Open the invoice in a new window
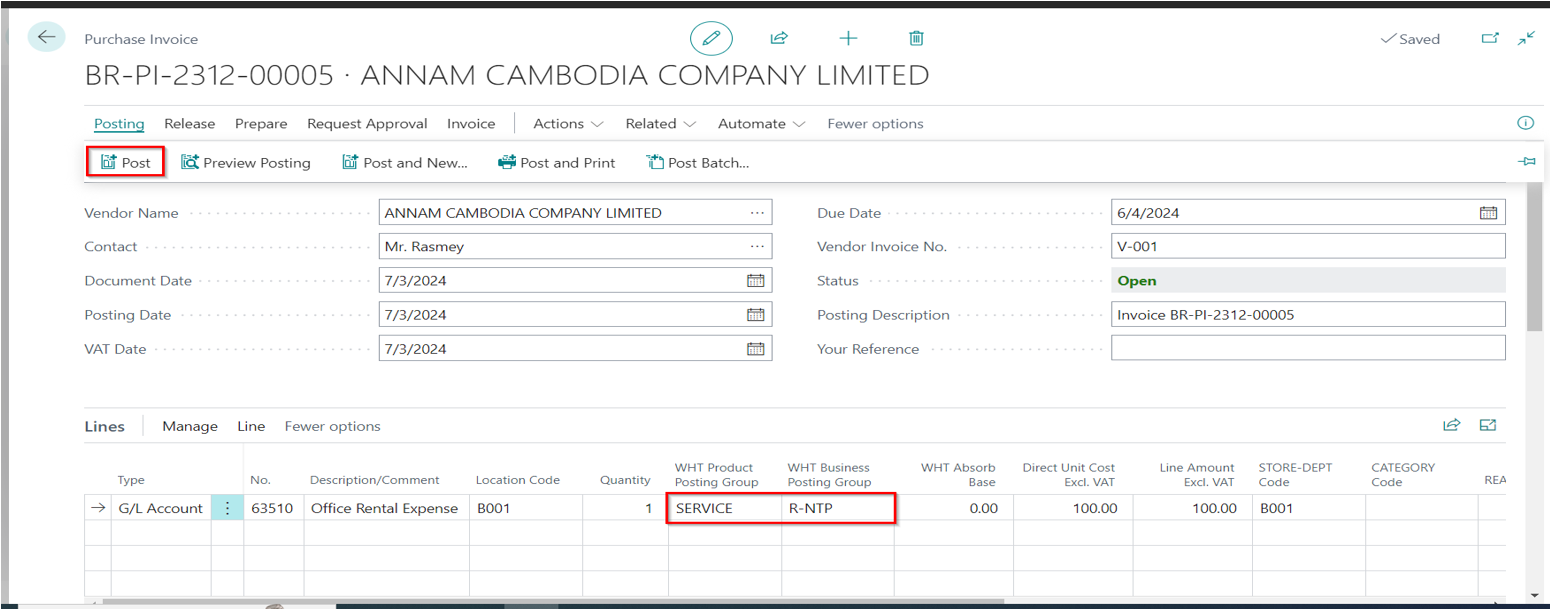 (1490, 39)
